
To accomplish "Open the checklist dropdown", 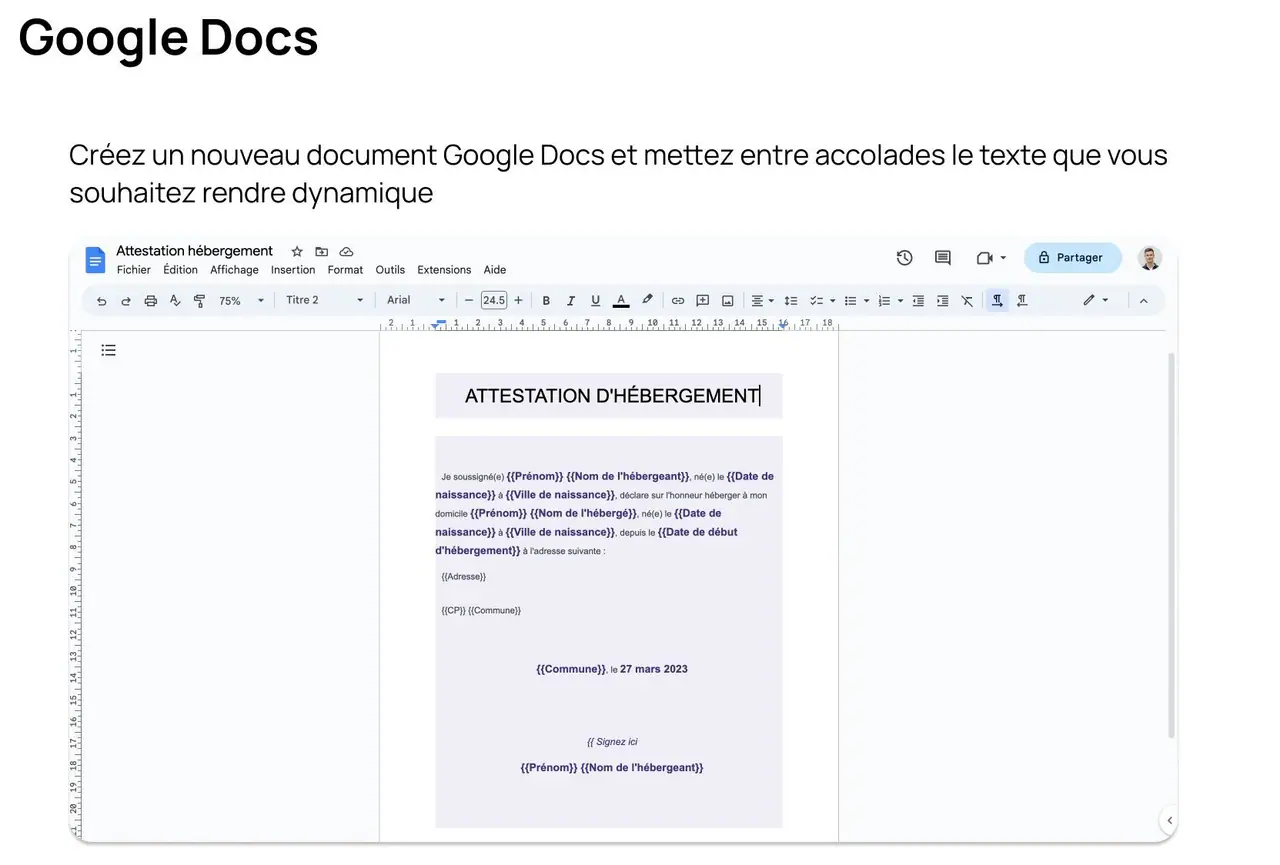I will (822, 300).
